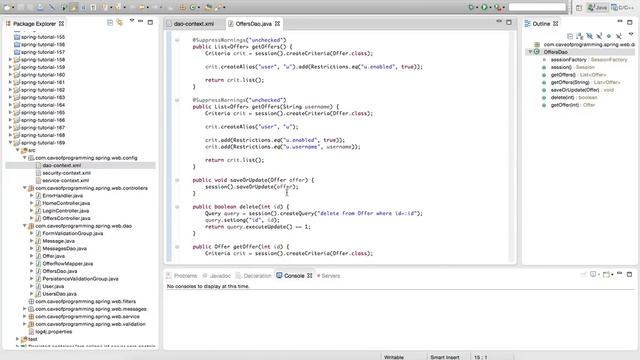Viewport: 640px width, 360px height.
Task: Open the Open Perspective button
Action: [x=579, y=7]
